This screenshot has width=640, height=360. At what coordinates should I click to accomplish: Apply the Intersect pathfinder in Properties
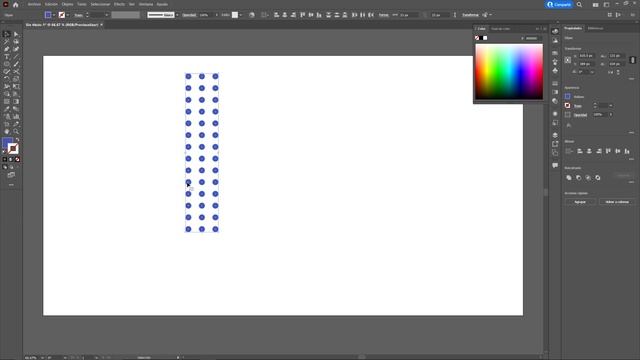[x=588, y=178]
